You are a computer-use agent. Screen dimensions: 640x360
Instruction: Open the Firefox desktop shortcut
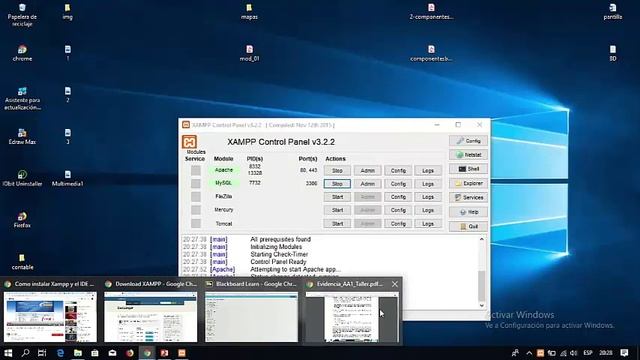[22, 220]
